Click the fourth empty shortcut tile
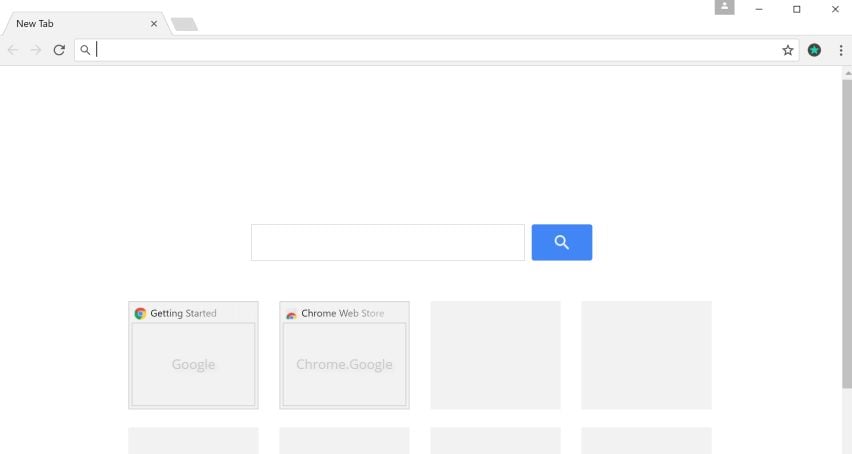The image size is (852, 454). (646, 355)
